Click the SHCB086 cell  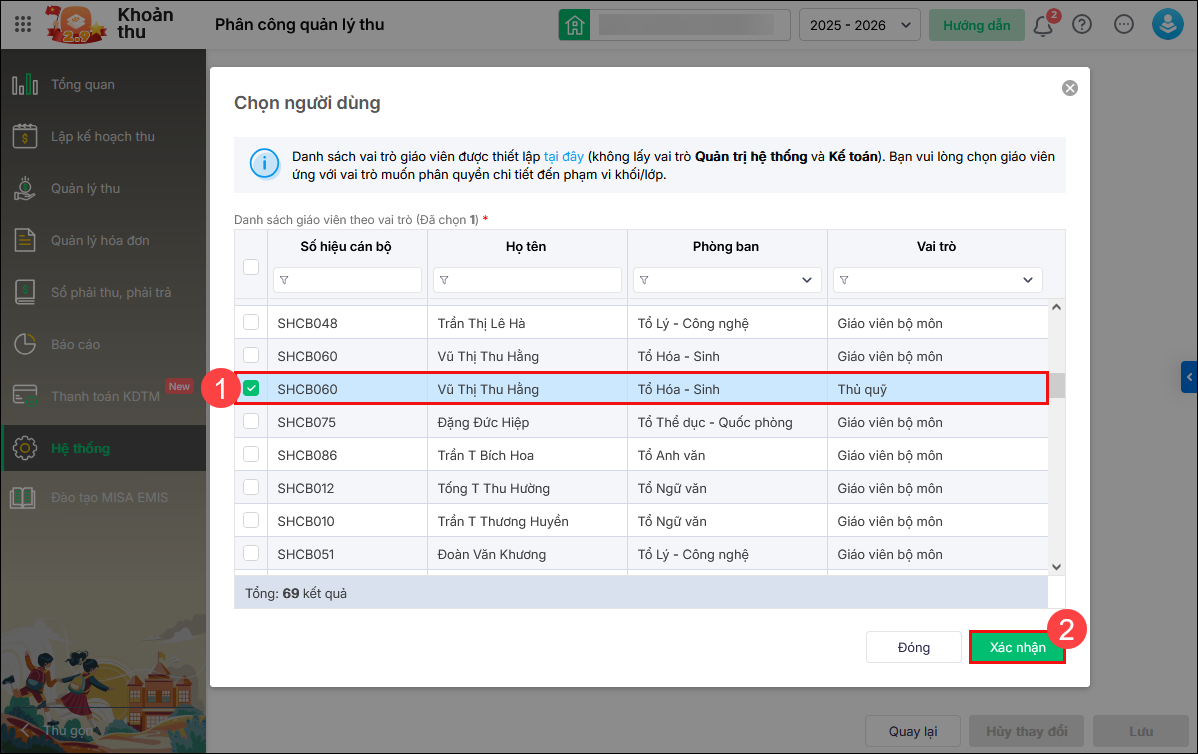pyautogui.click(x=348, y=455)
